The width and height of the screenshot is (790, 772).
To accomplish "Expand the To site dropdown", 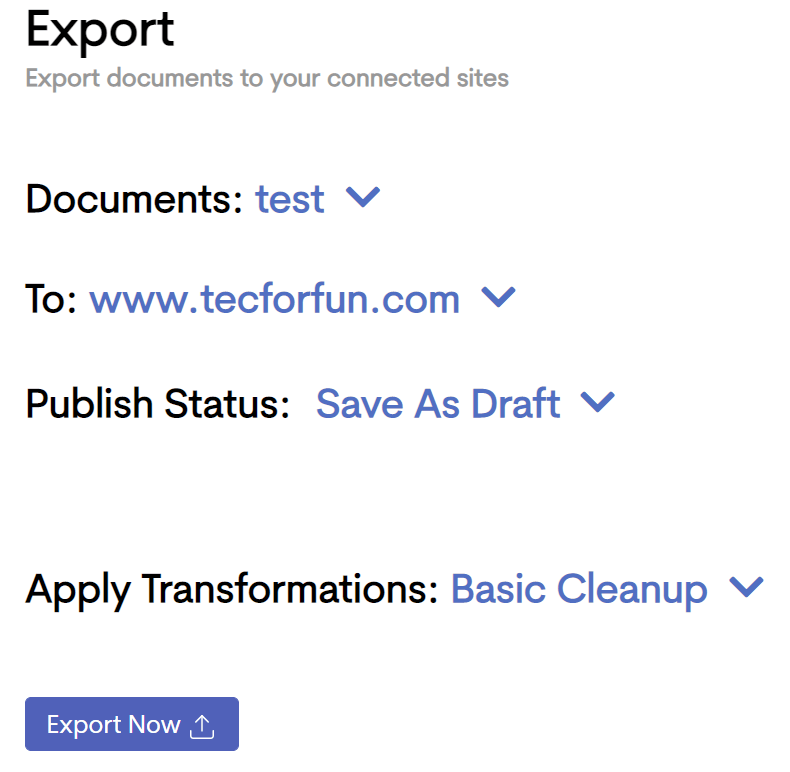I will [x=302, y=299].
